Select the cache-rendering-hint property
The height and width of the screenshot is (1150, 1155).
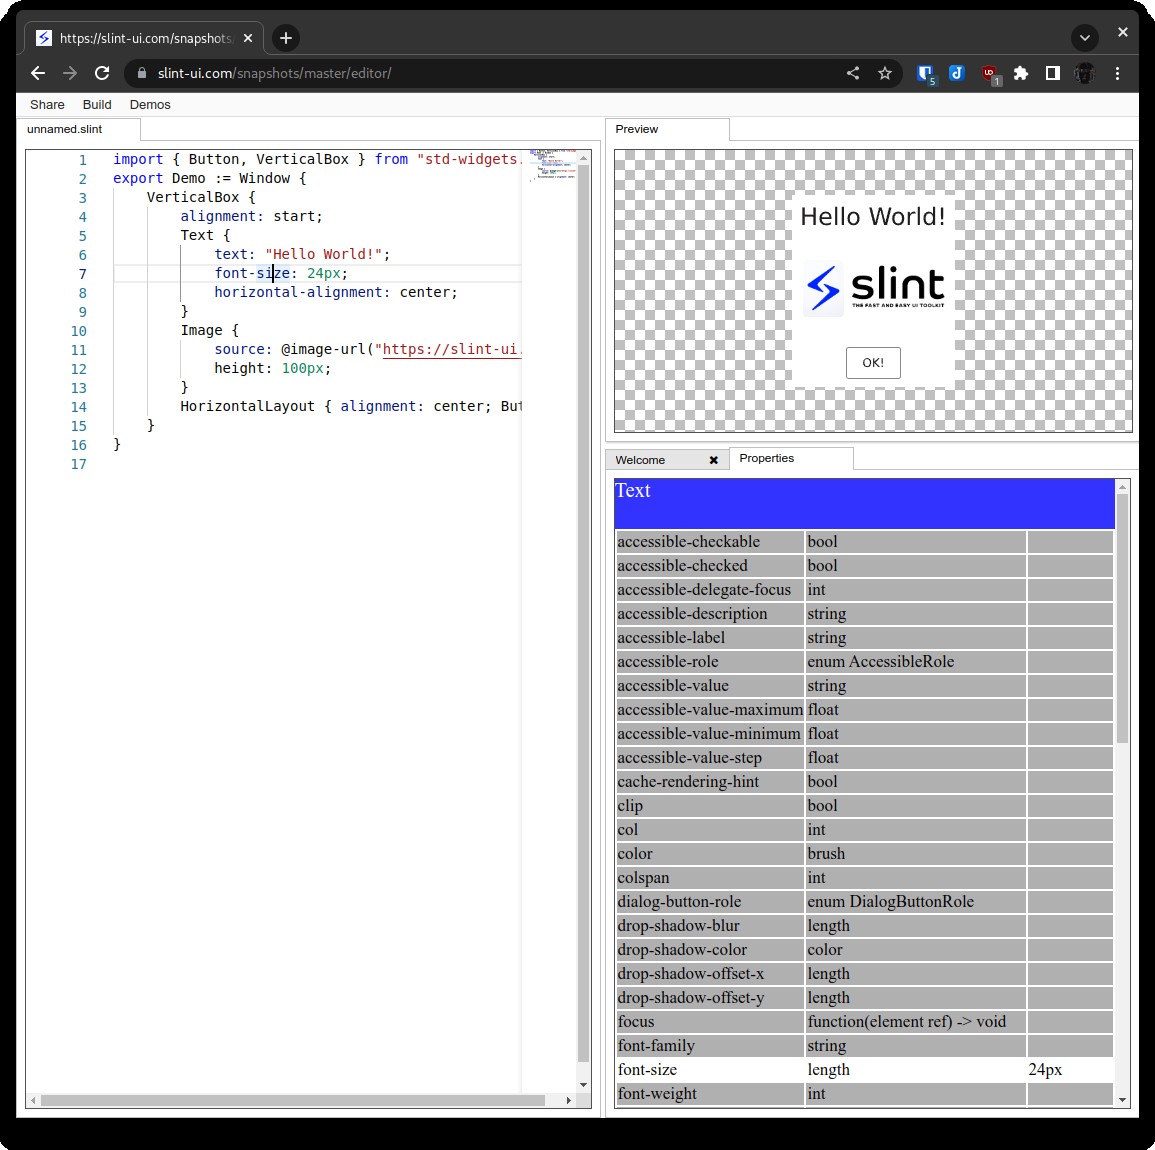(865, 782)
